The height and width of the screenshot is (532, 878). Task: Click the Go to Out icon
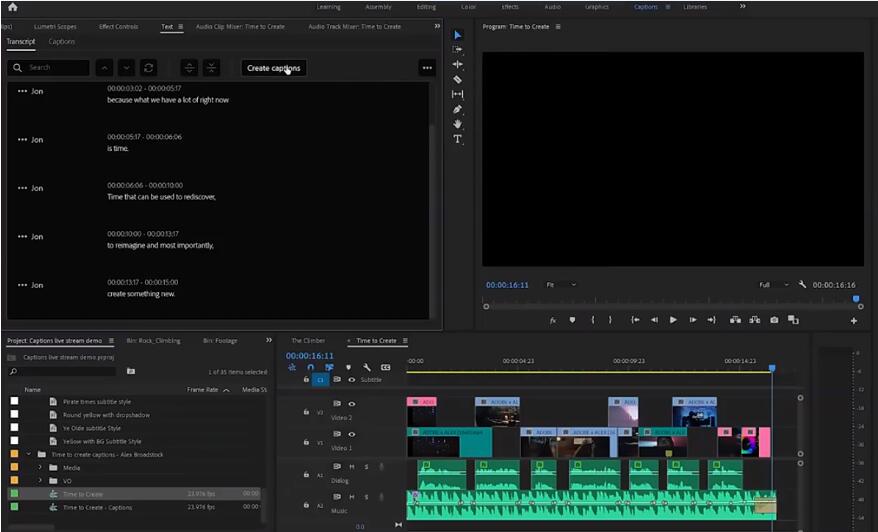coord(711,320)
